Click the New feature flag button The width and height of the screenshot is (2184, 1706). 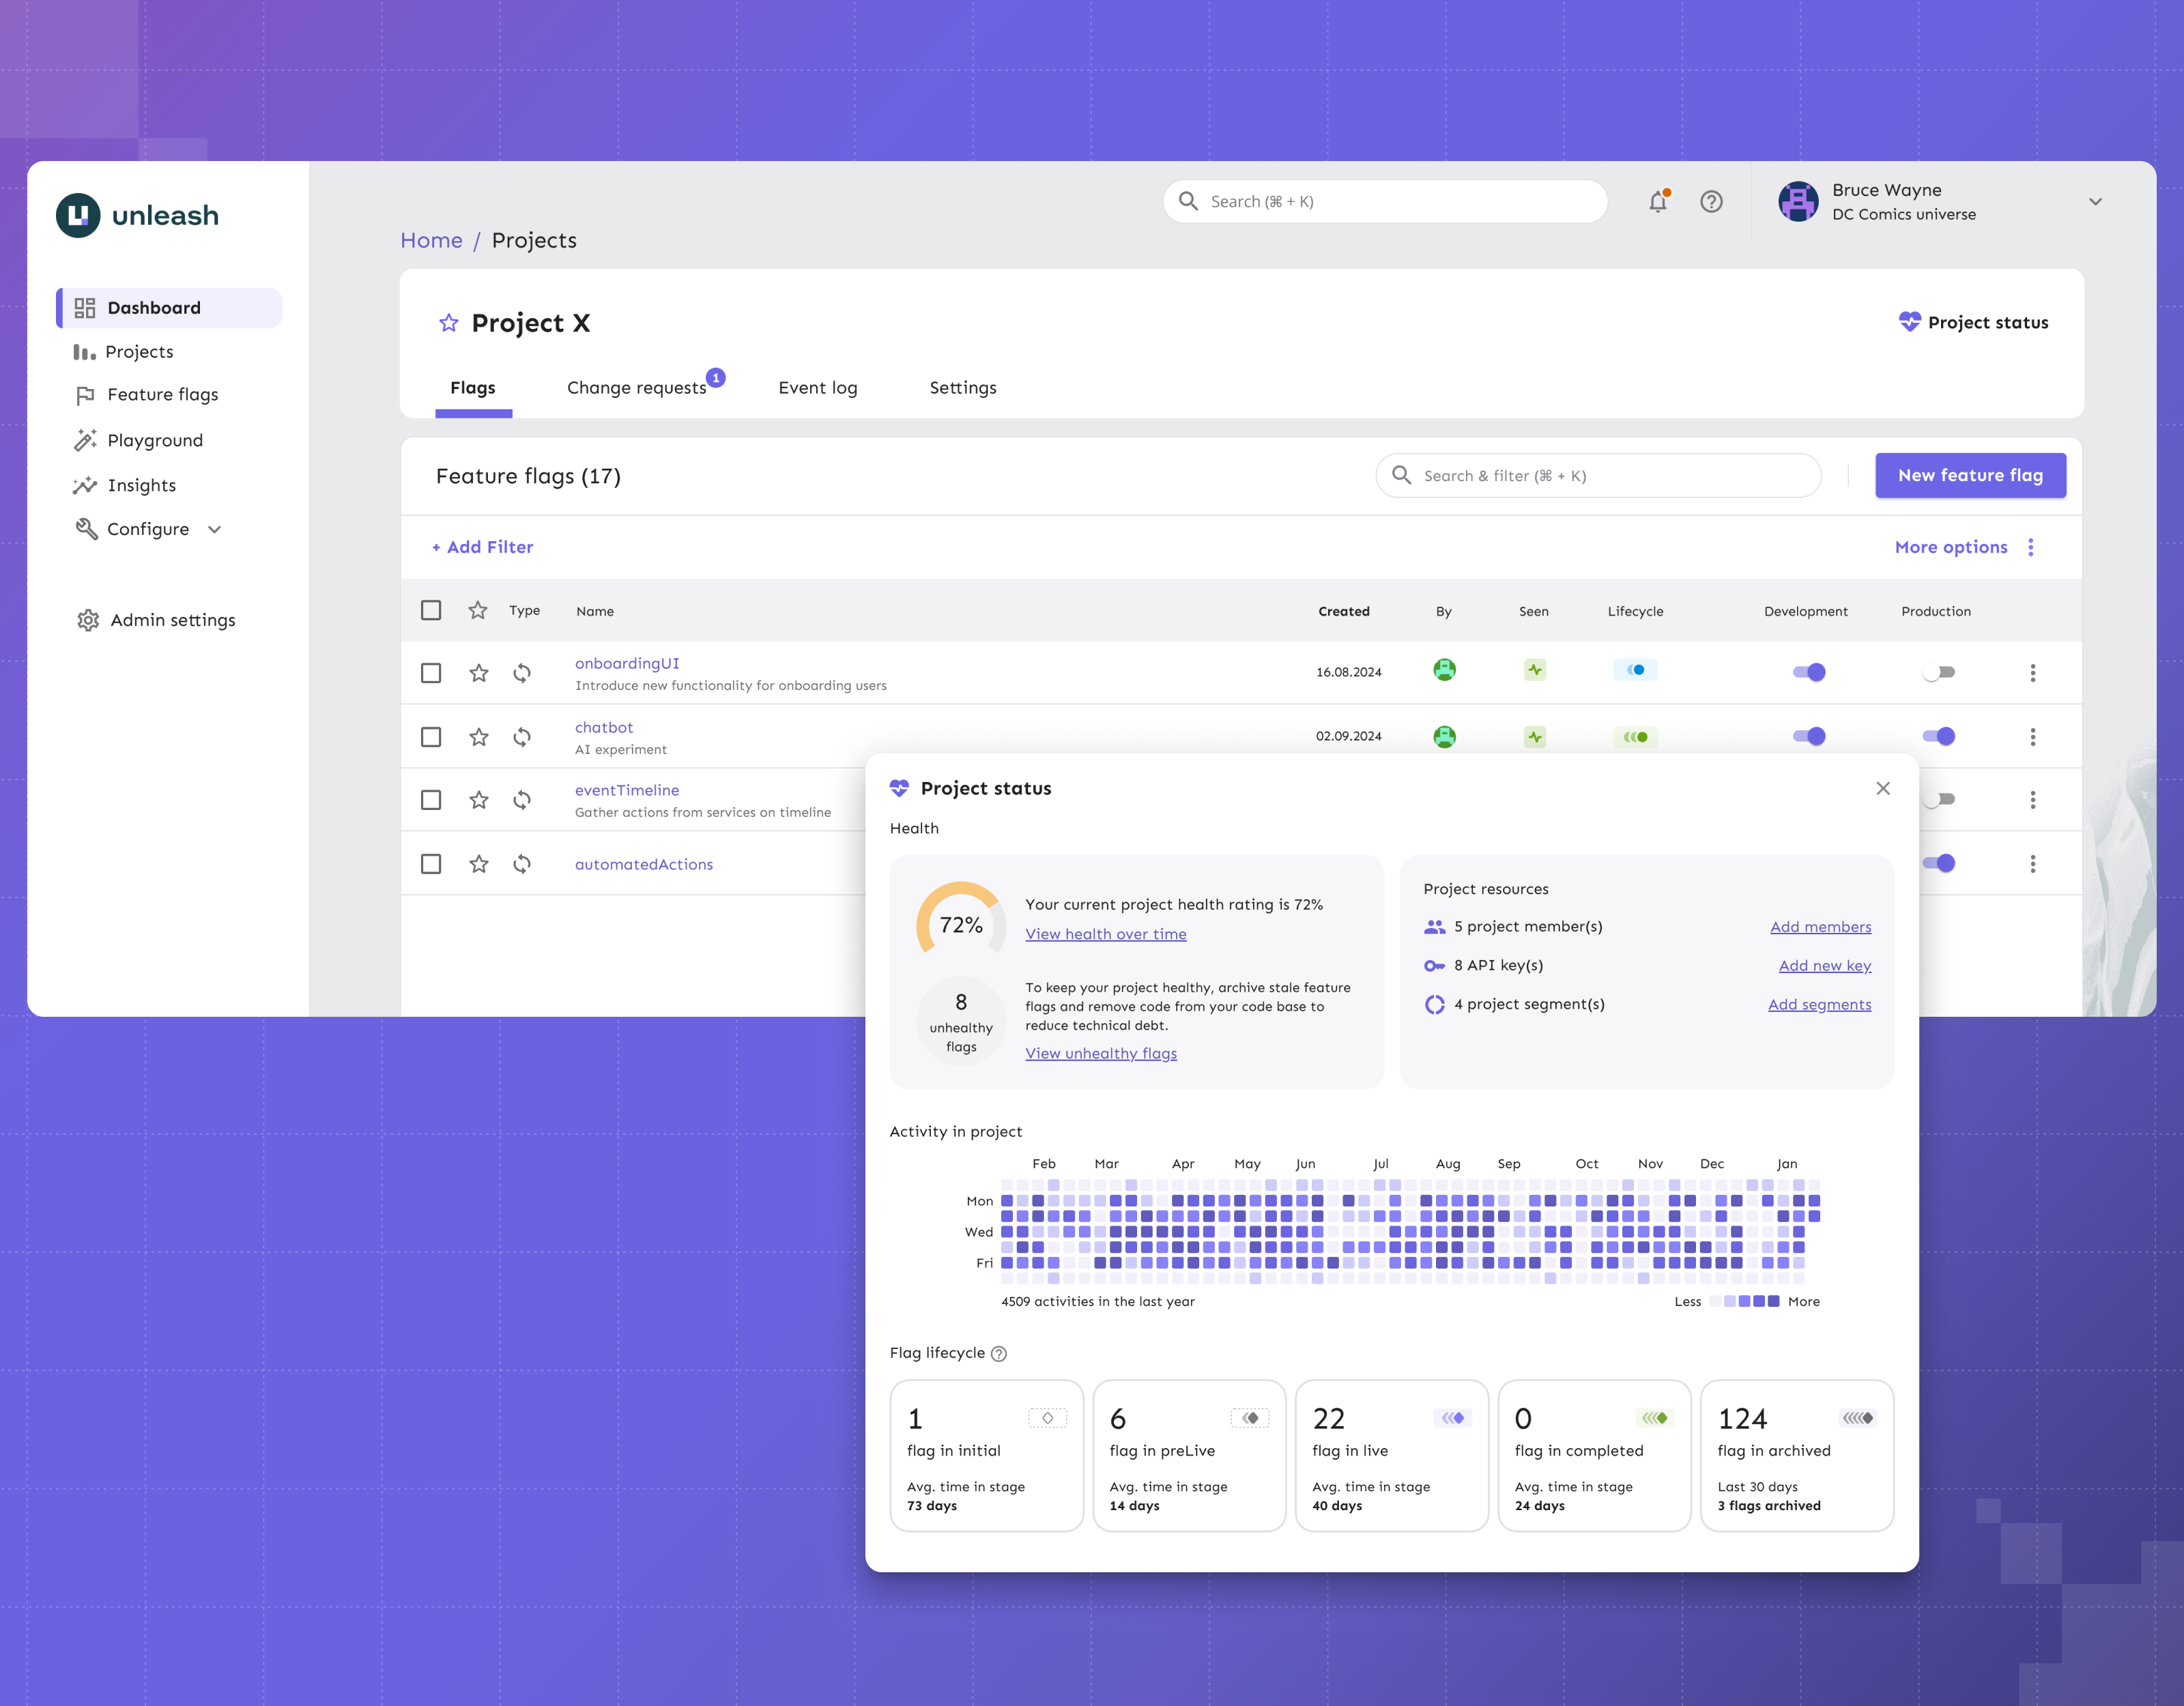[x=1969, y=475]
